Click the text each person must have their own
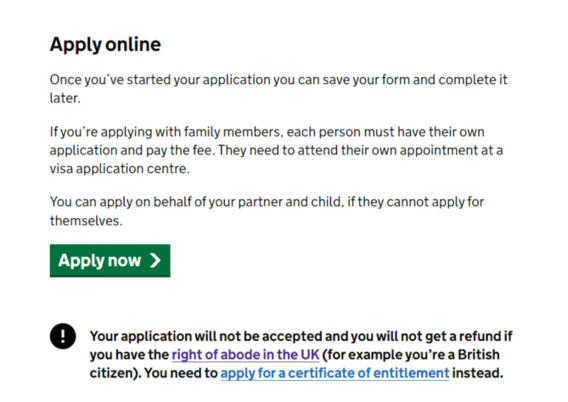The width and height of the screenshot is (568, 402). pos(385,132)
